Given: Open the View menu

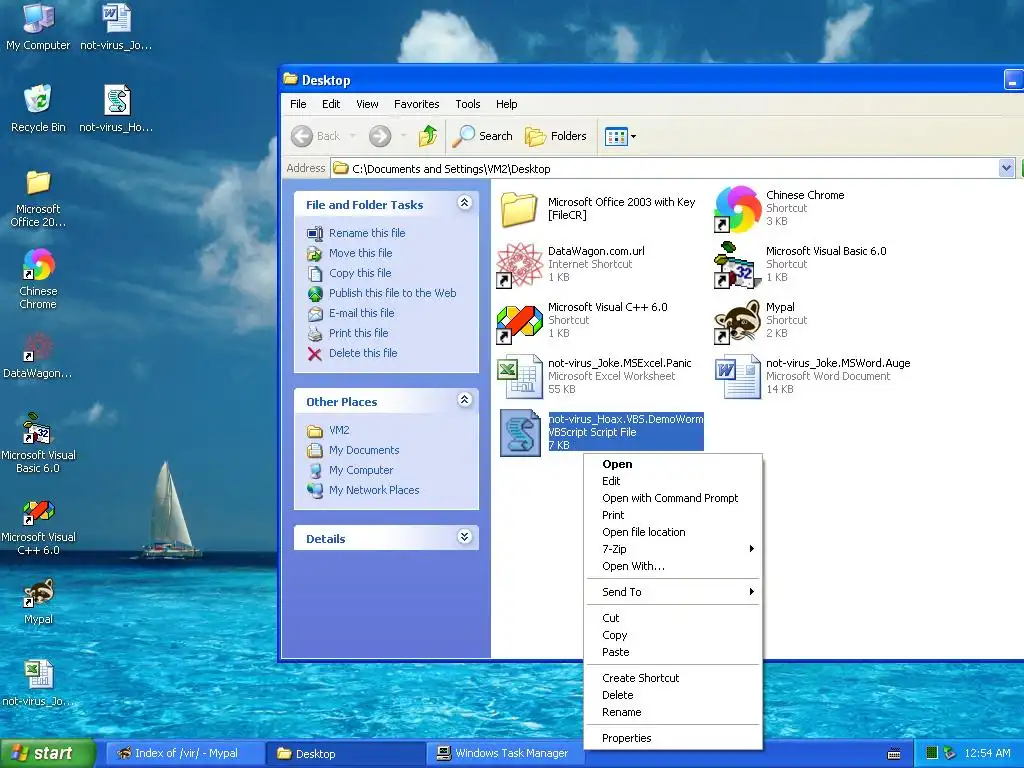Looking at the screenshot, I should click(367, 104).
